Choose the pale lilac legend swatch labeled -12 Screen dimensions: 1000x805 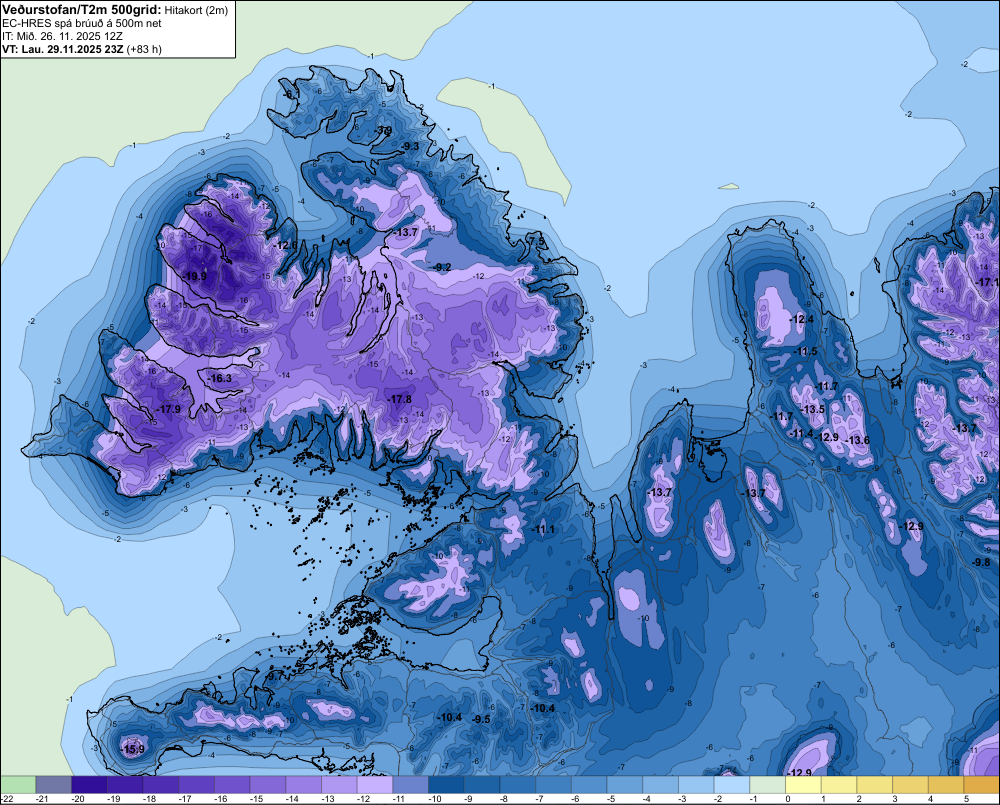pos(375,785)
